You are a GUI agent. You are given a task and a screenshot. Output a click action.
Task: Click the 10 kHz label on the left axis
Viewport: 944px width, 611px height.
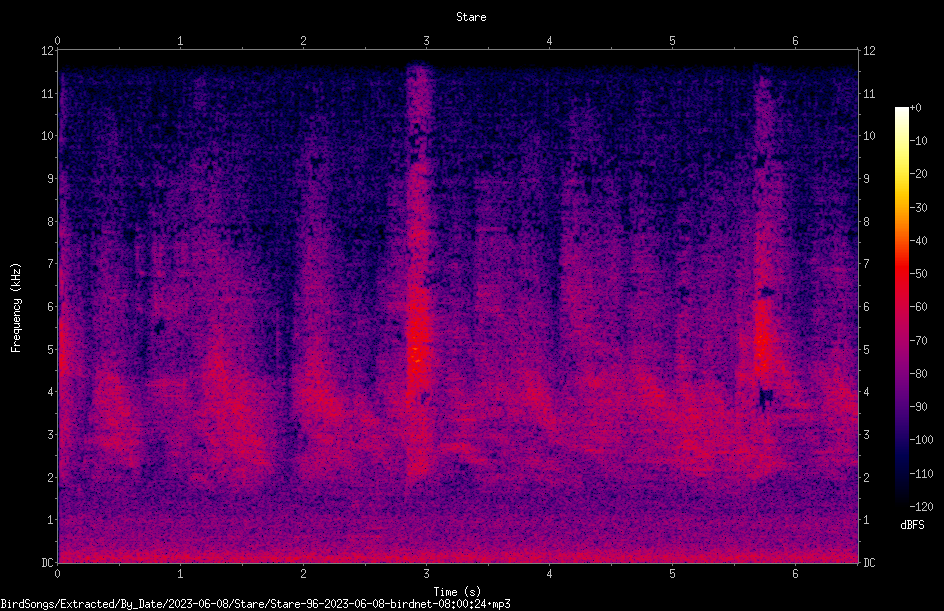pyautogui.click(x=48, y=136)
